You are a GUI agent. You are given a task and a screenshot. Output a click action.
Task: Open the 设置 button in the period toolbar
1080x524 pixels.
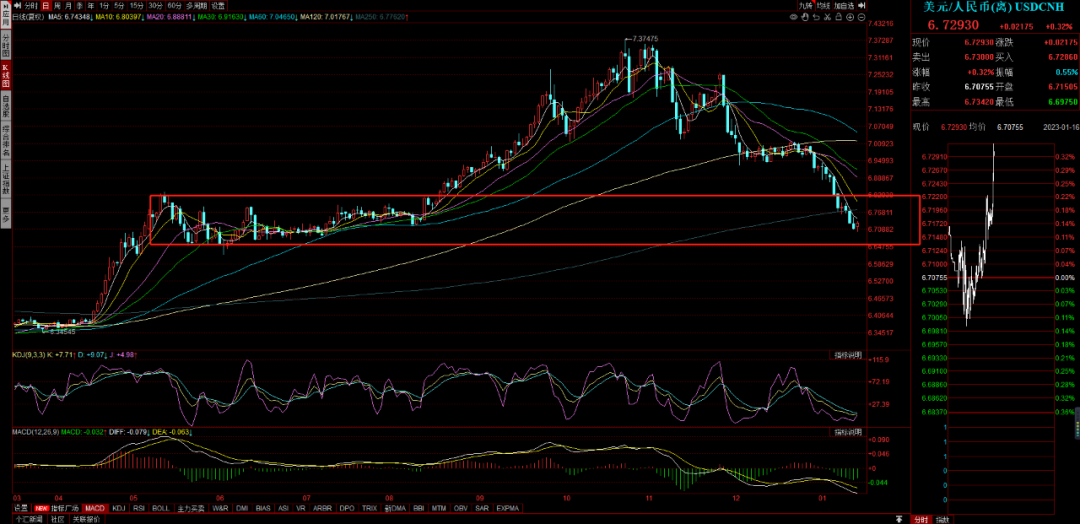coord(218,6)
